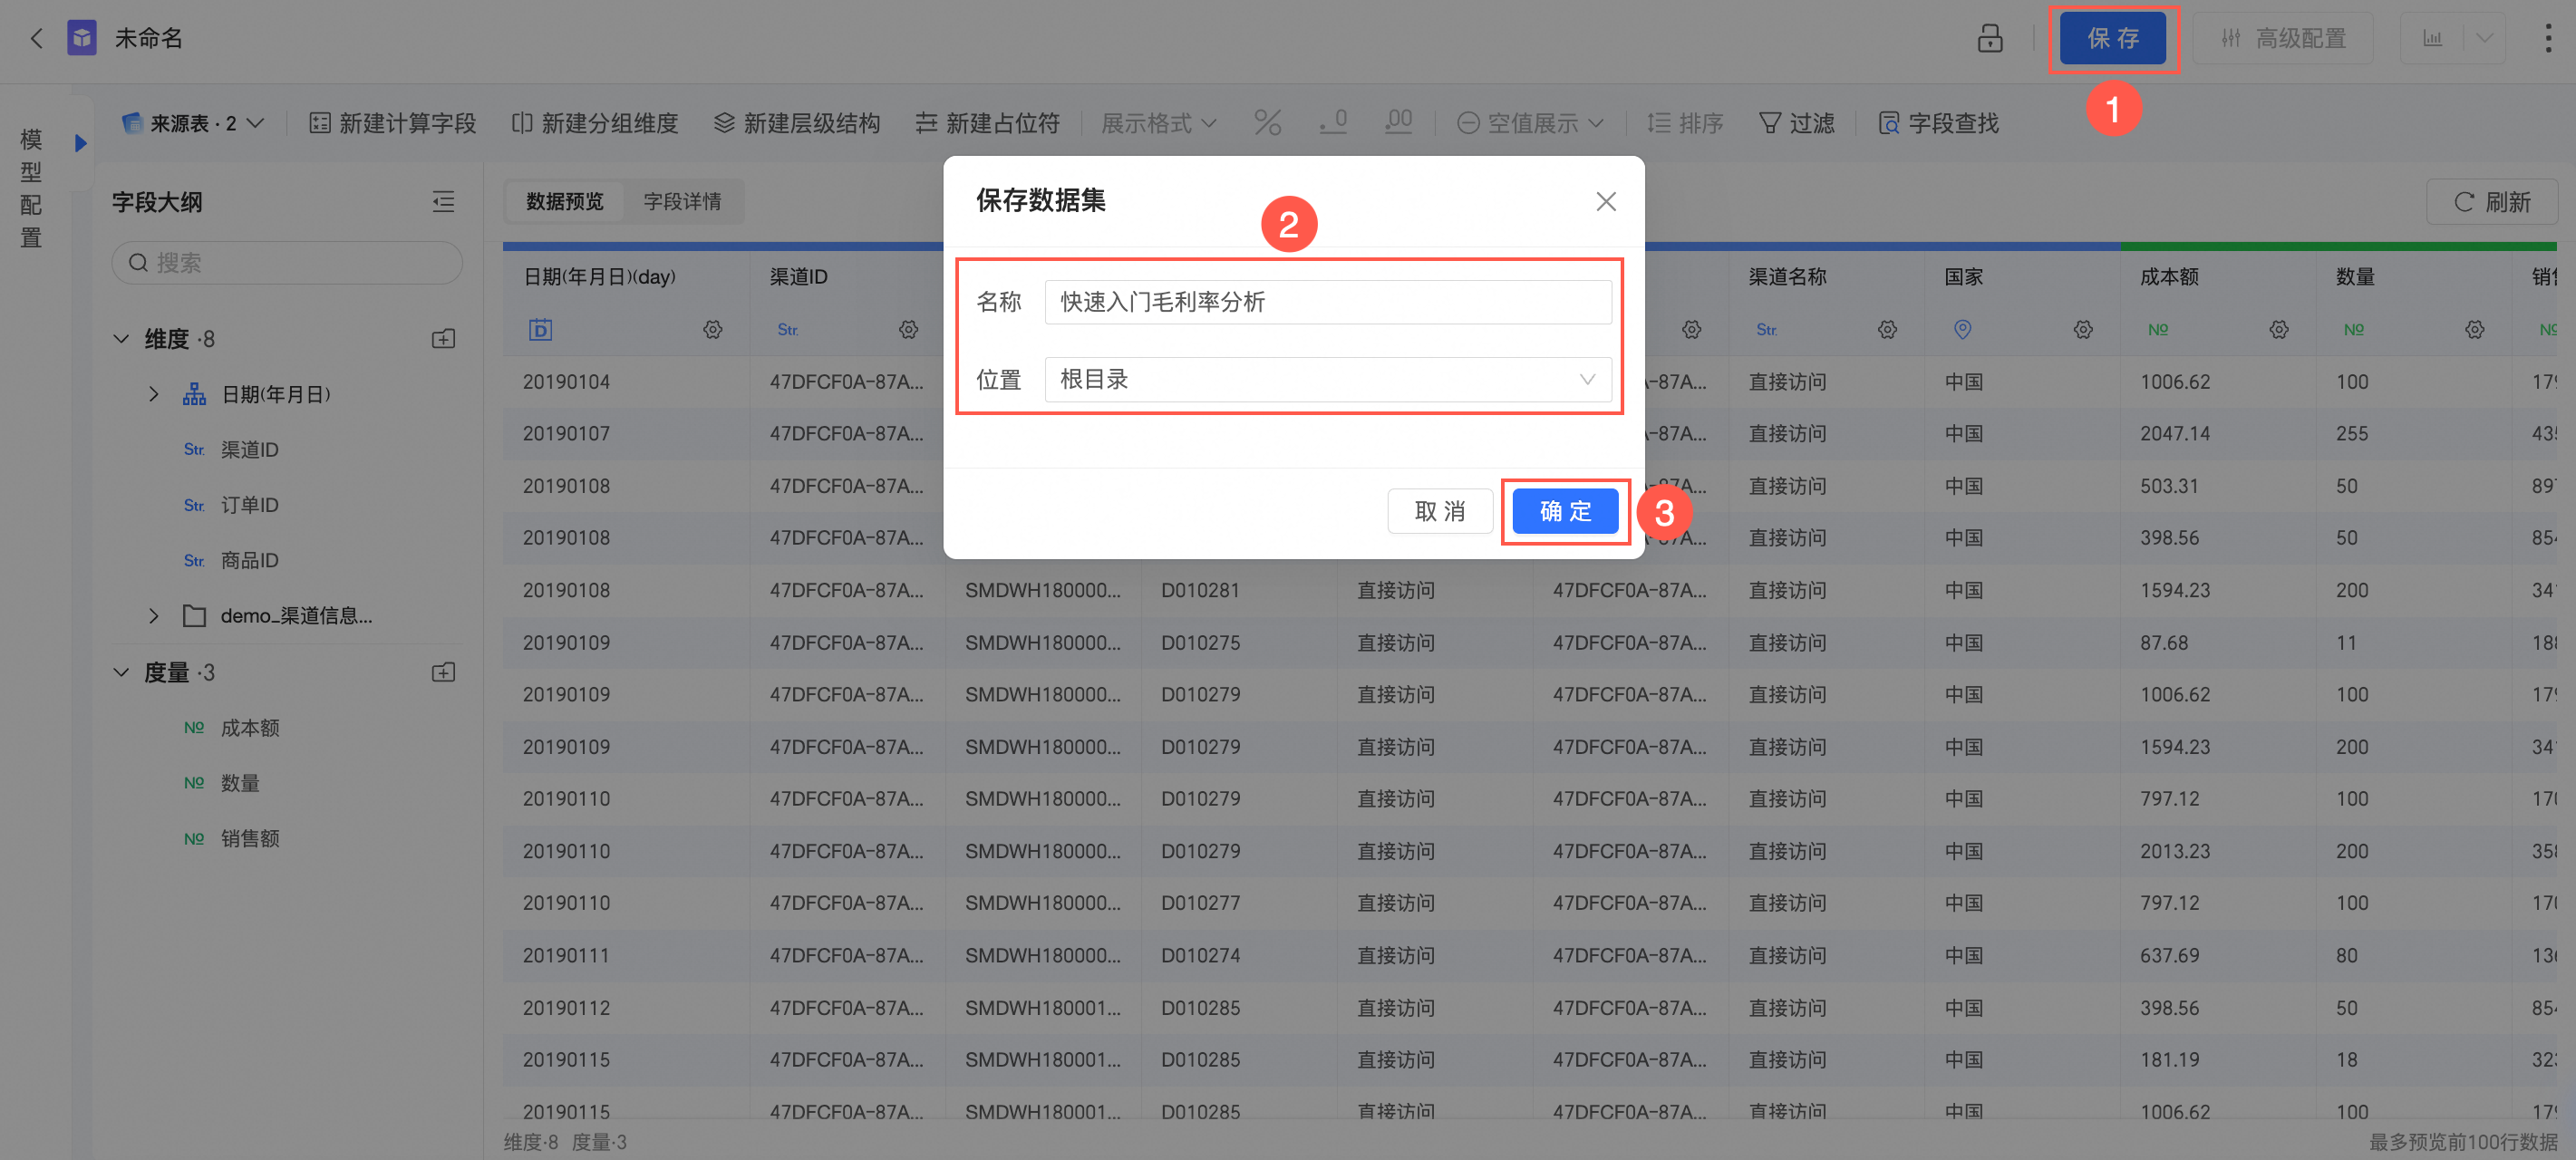Screen dimensions: 2576x1160
Task: Open the 位置 根目录 dropdown
Action: click(x=1327, y=379)
